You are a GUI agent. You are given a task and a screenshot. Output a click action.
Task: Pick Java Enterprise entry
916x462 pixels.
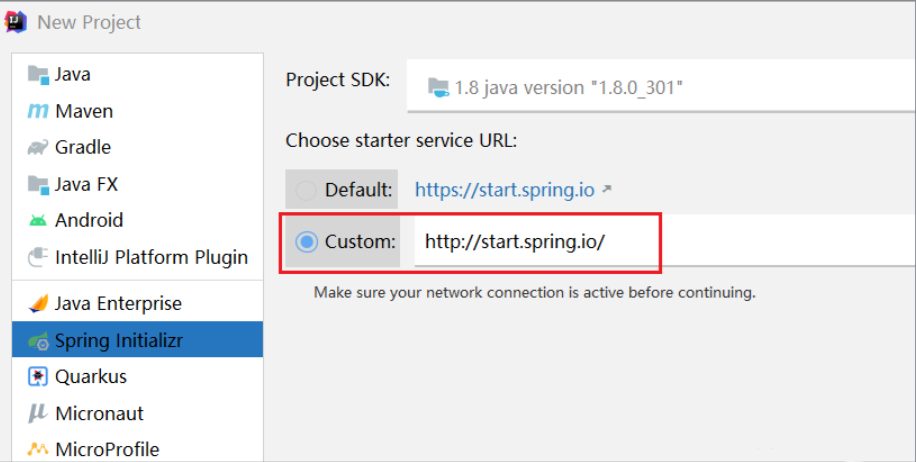(x=137, y=304)
